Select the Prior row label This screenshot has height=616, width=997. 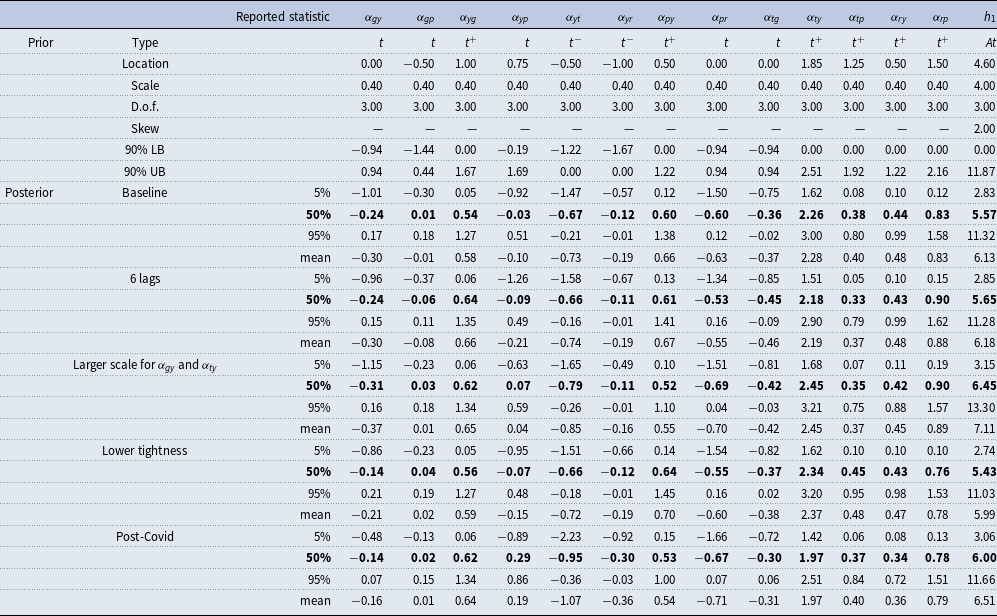point(41,42)
